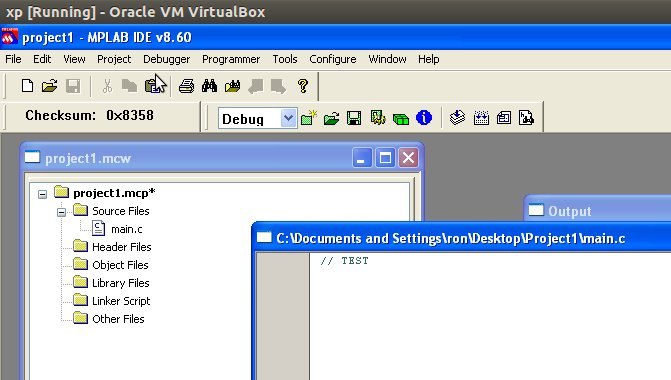Image resolution: width=671 pixels, height=380 pixels.
Task: Select main.c in the project tree
Action: click(x=127, y=229)
